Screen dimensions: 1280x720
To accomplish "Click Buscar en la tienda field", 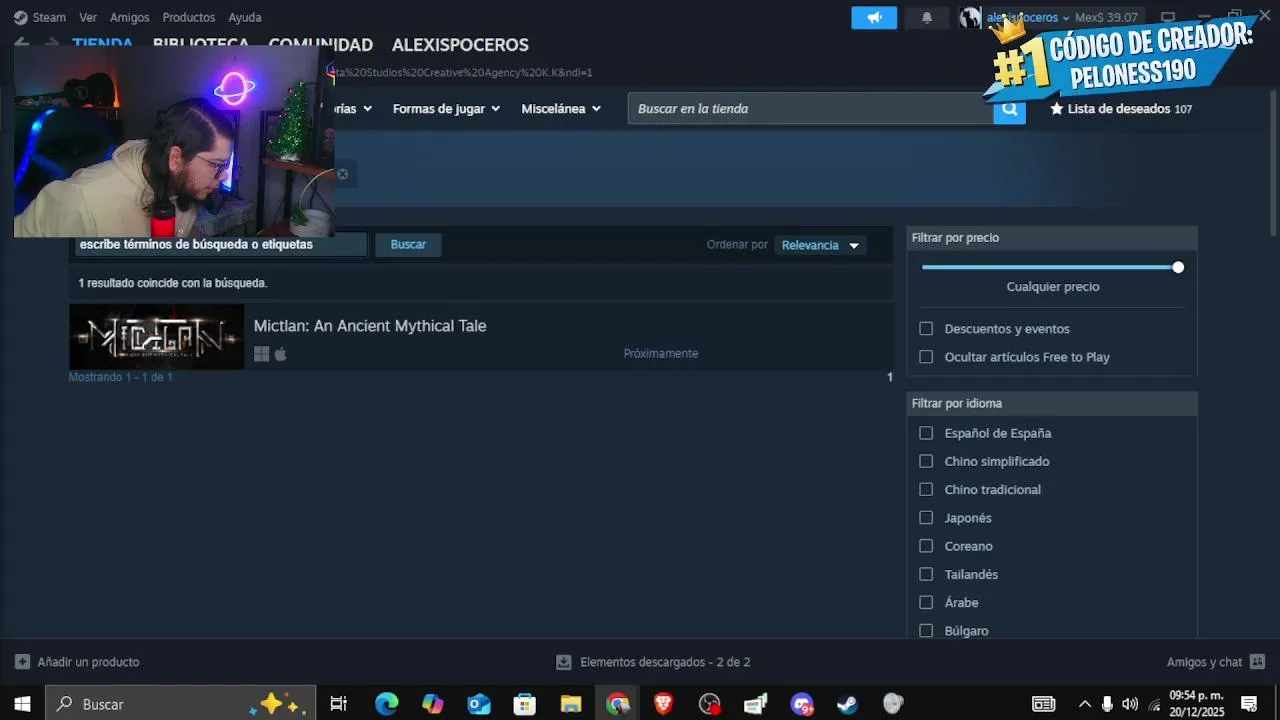I will (810, 109).
